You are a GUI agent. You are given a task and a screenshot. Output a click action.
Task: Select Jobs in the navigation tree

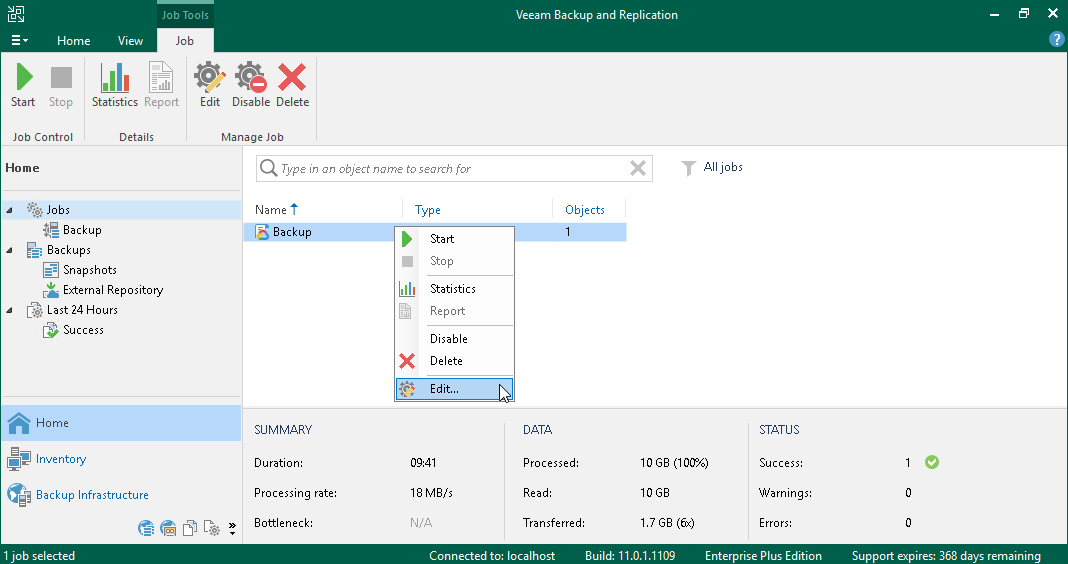[x=58, y=210]
